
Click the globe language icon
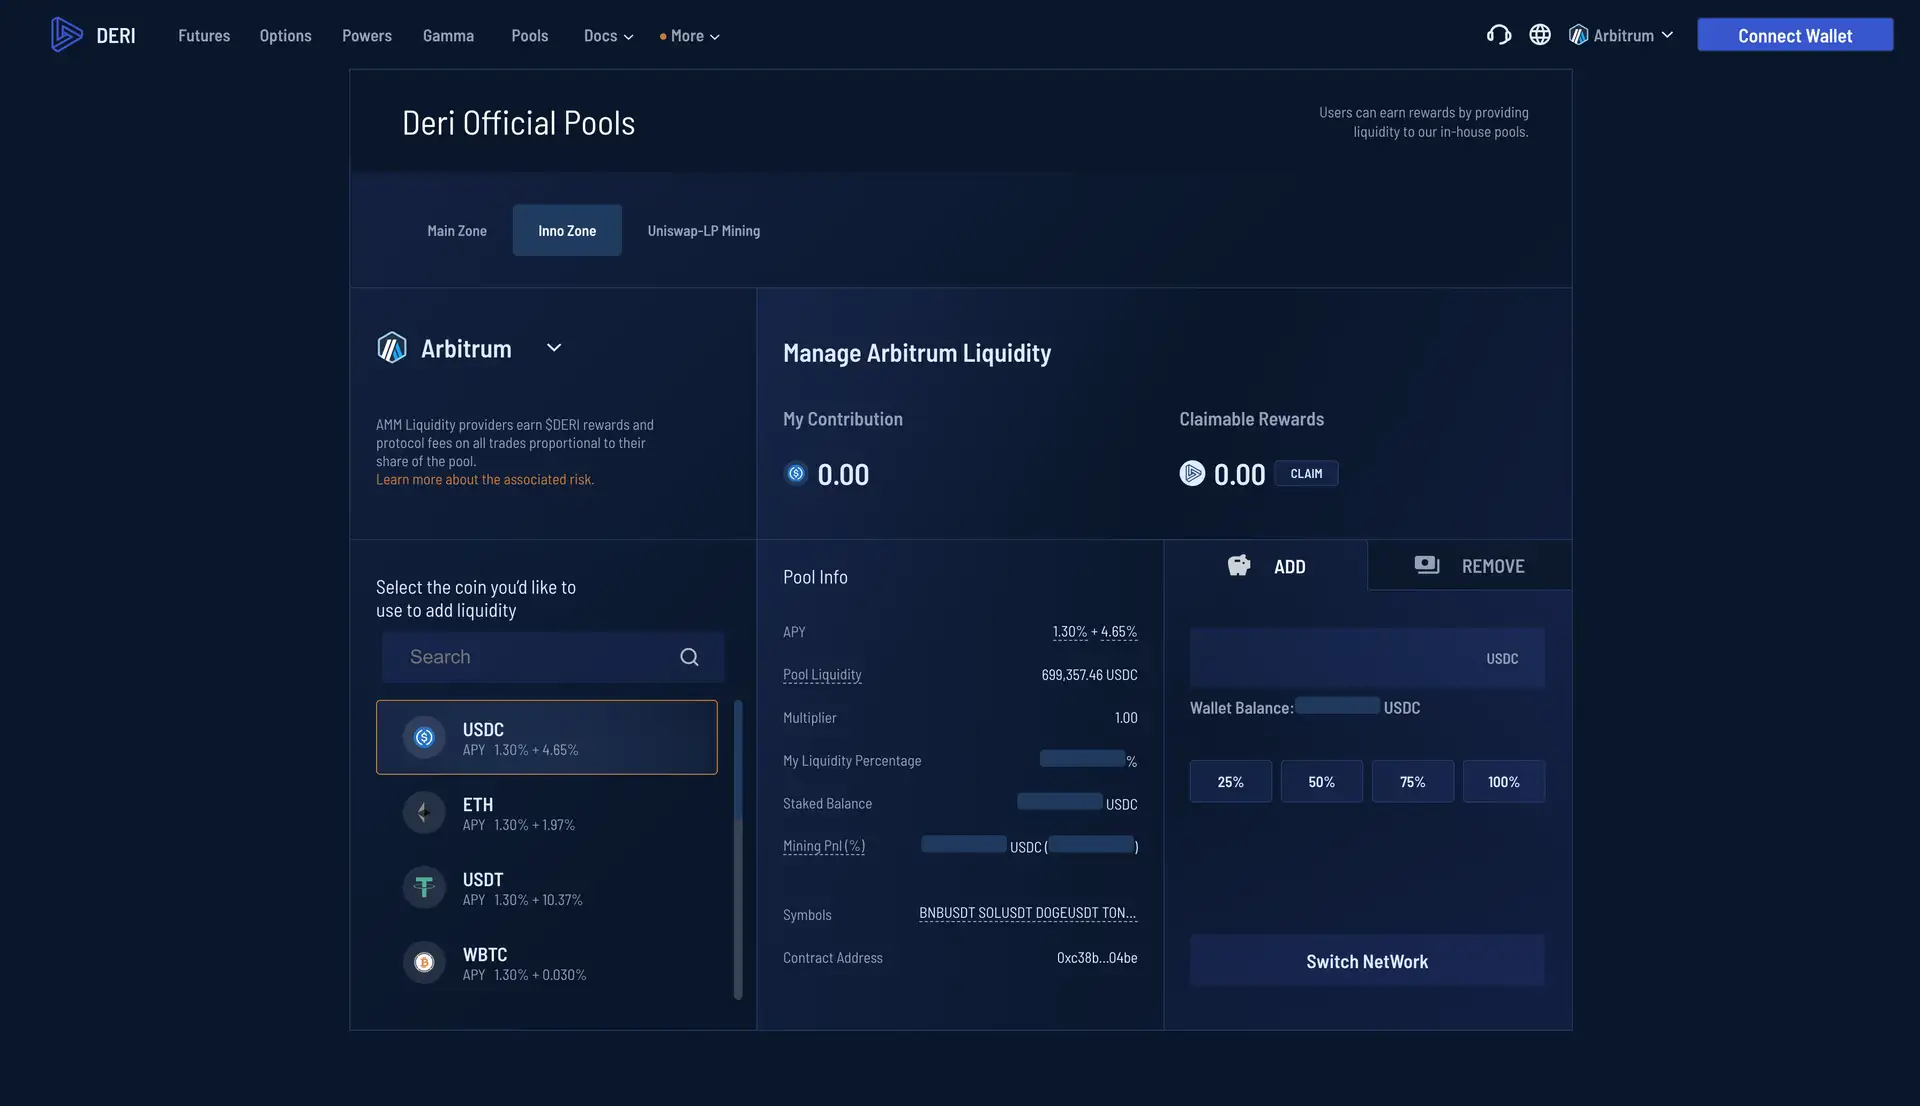click(x=1540, y=35)
